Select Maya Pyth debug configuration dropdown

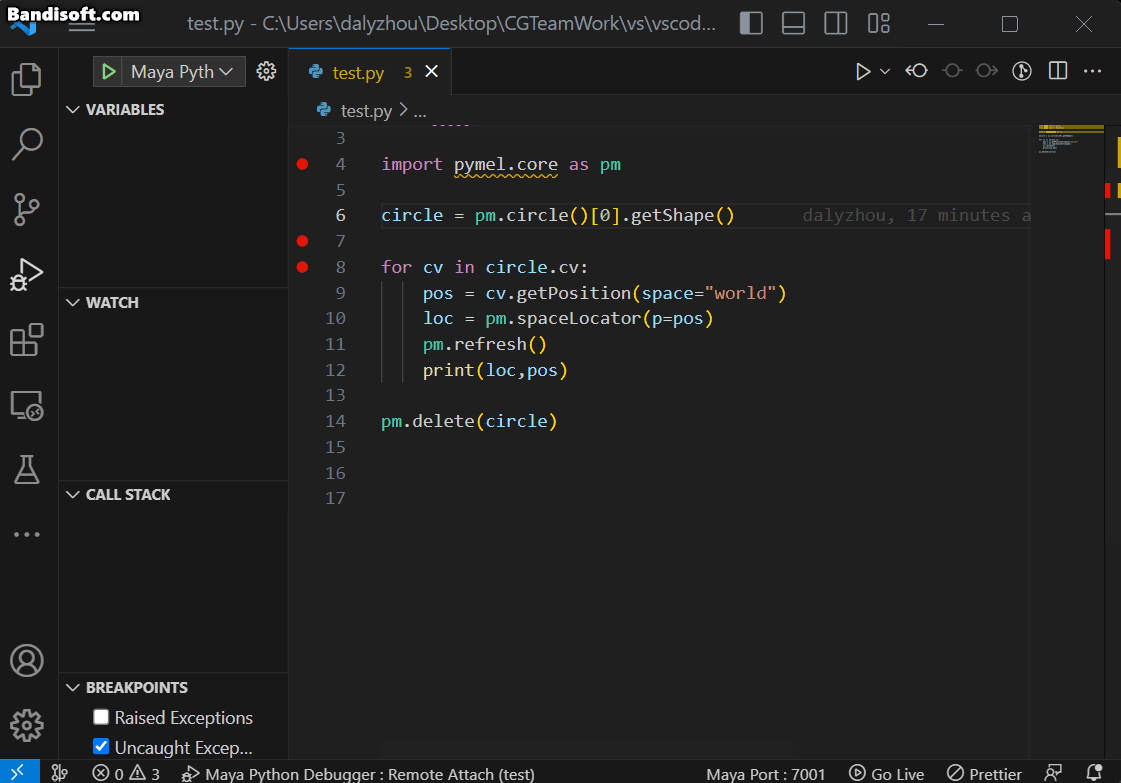(183, 72)
